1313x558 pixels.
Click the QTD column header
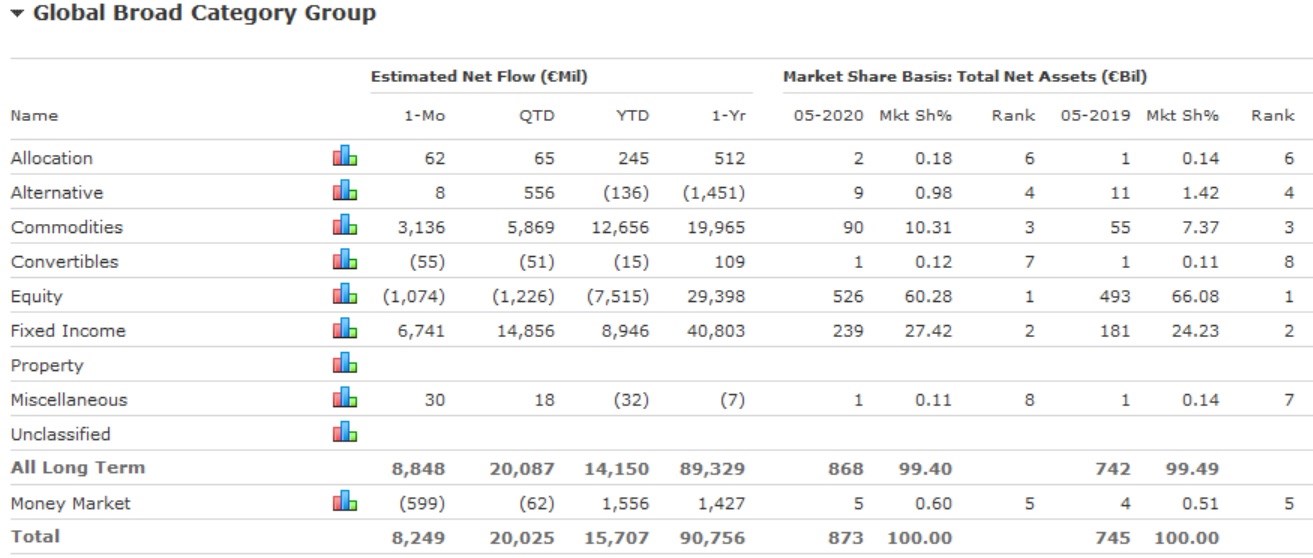point(537,116)
